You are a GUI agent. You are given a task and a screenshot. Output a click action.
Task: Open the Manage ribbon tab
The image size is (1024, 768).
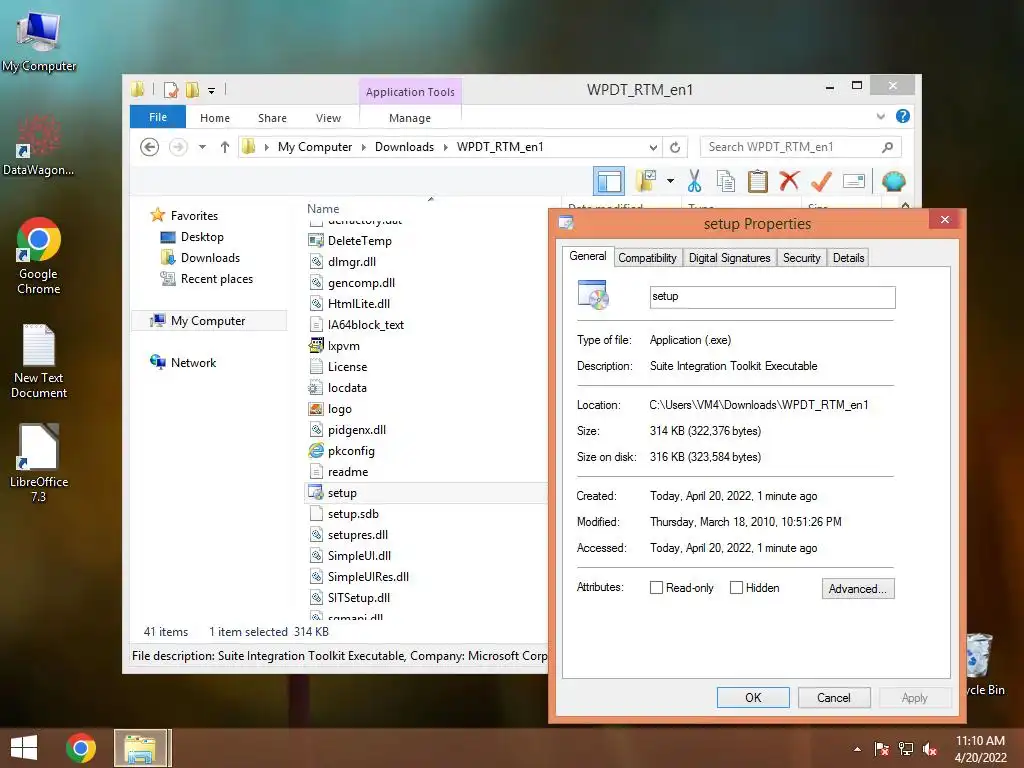[409, 118]
